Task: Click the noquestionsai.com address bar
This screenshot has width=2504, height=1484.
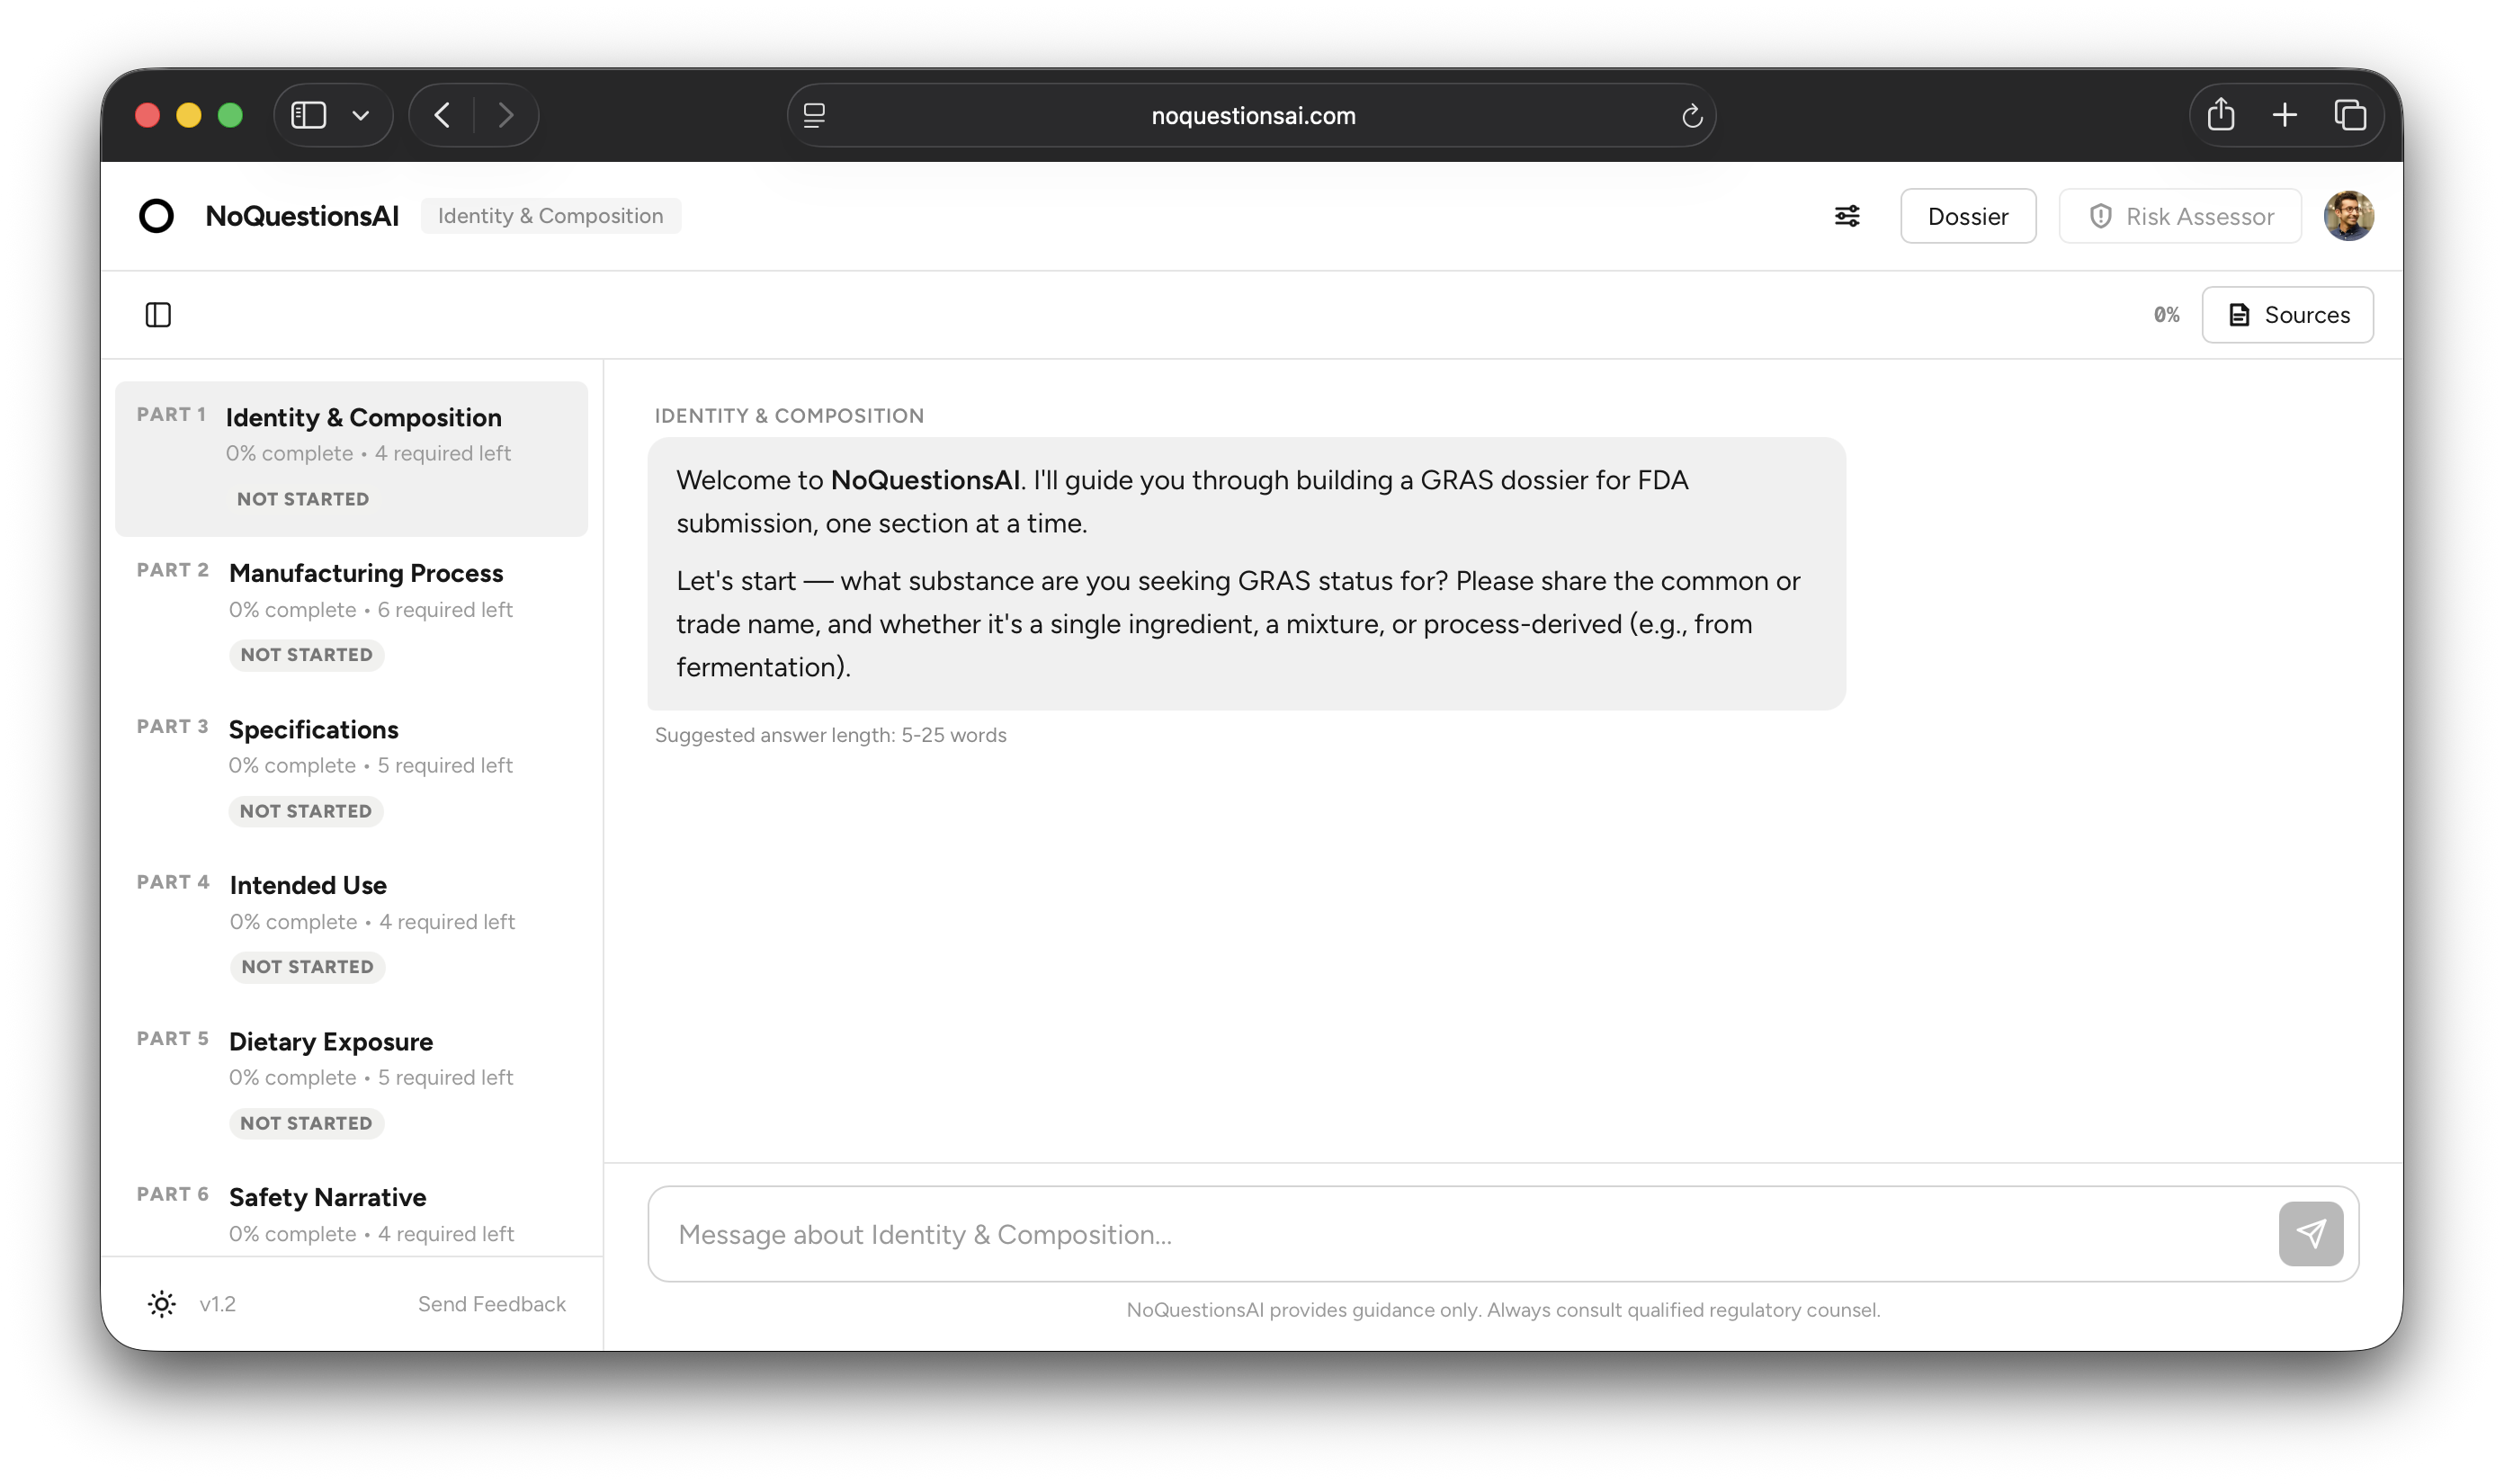Action: point(1252,115)
